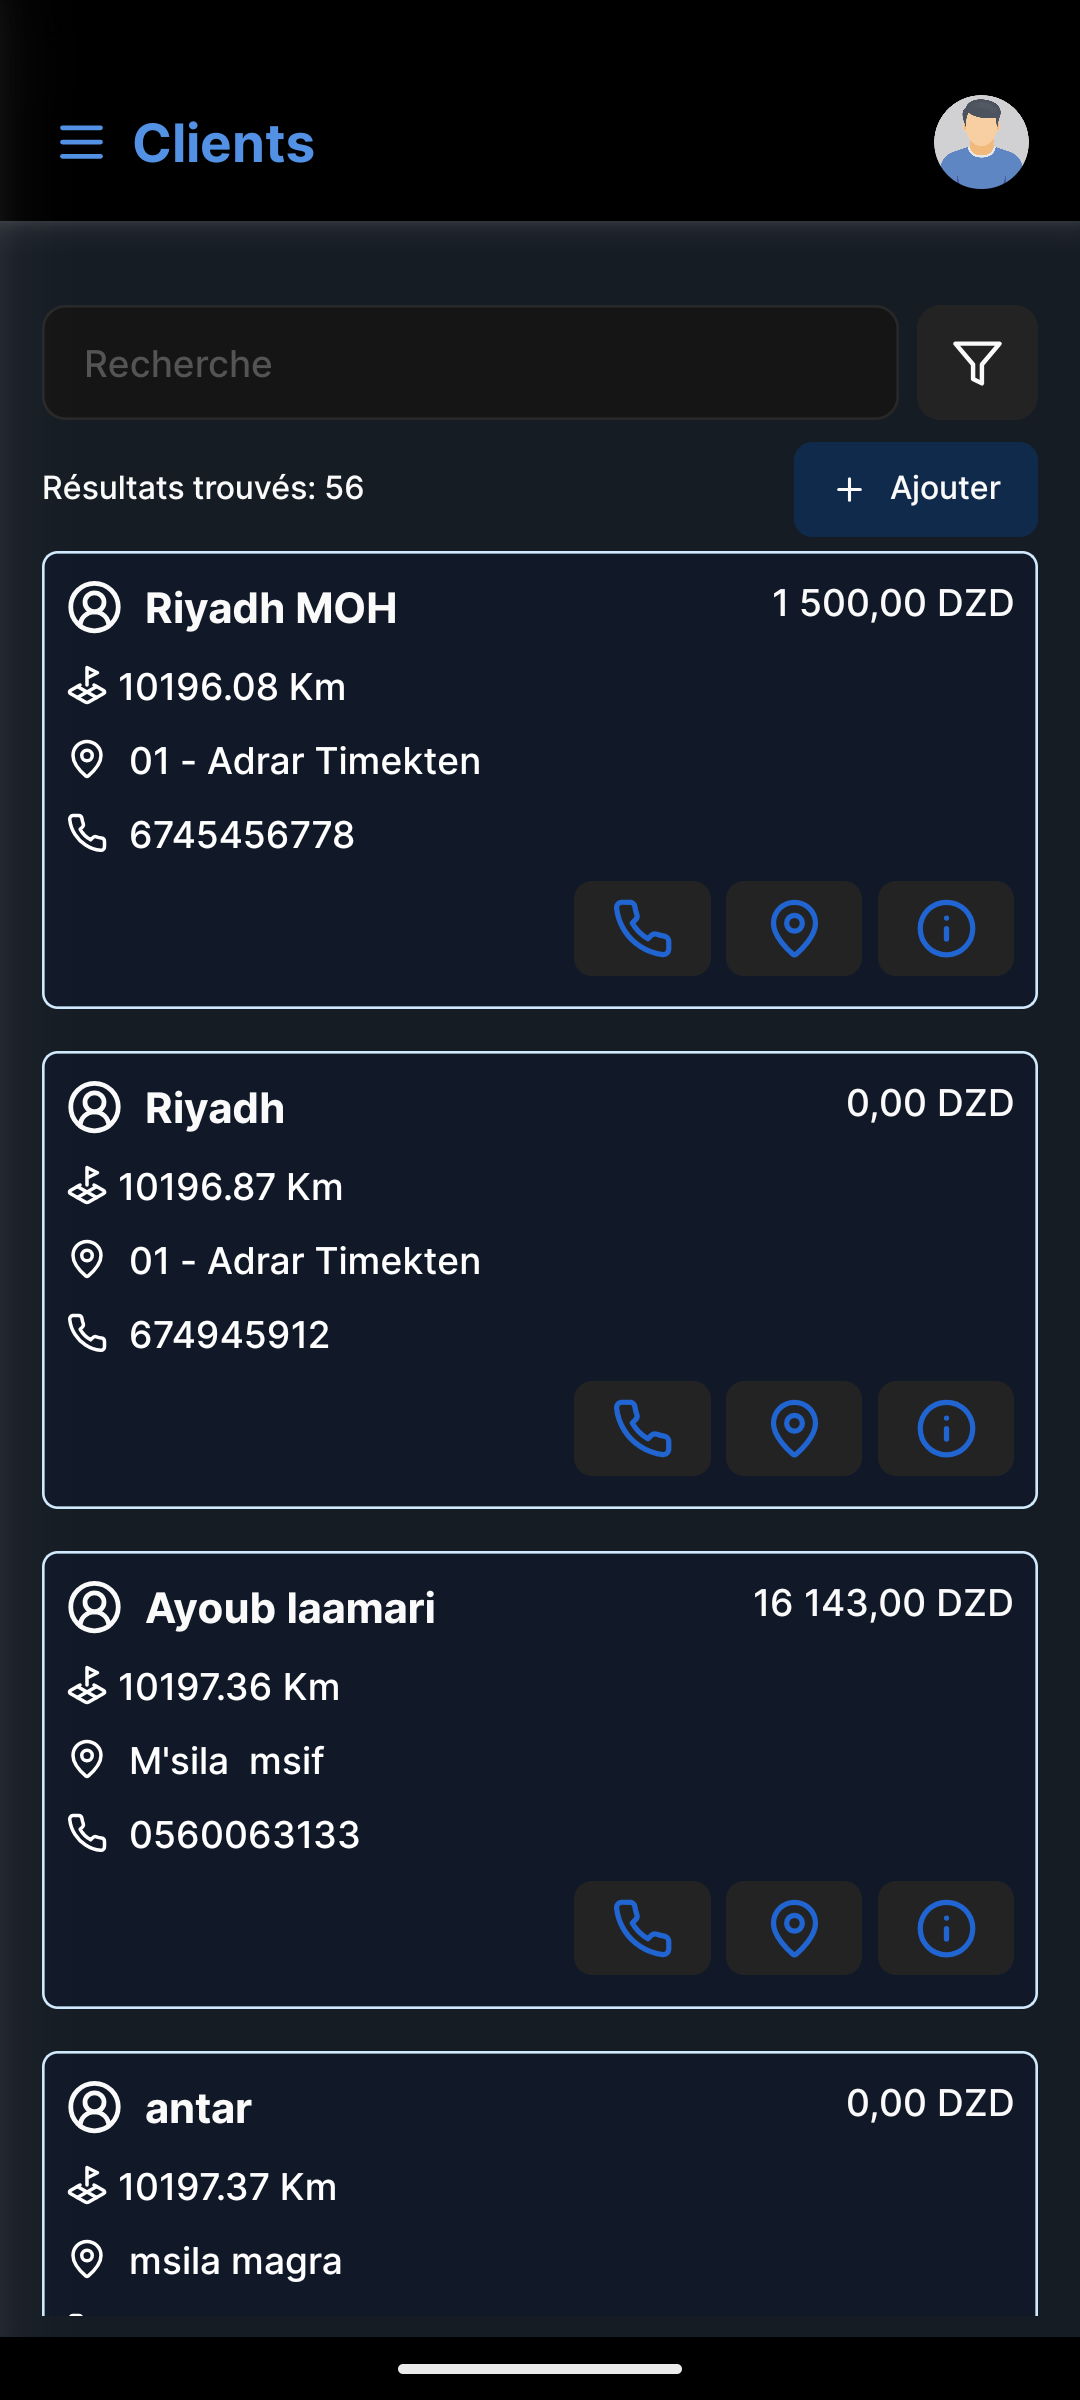View Riyadh MOH info details

[945, 928]
